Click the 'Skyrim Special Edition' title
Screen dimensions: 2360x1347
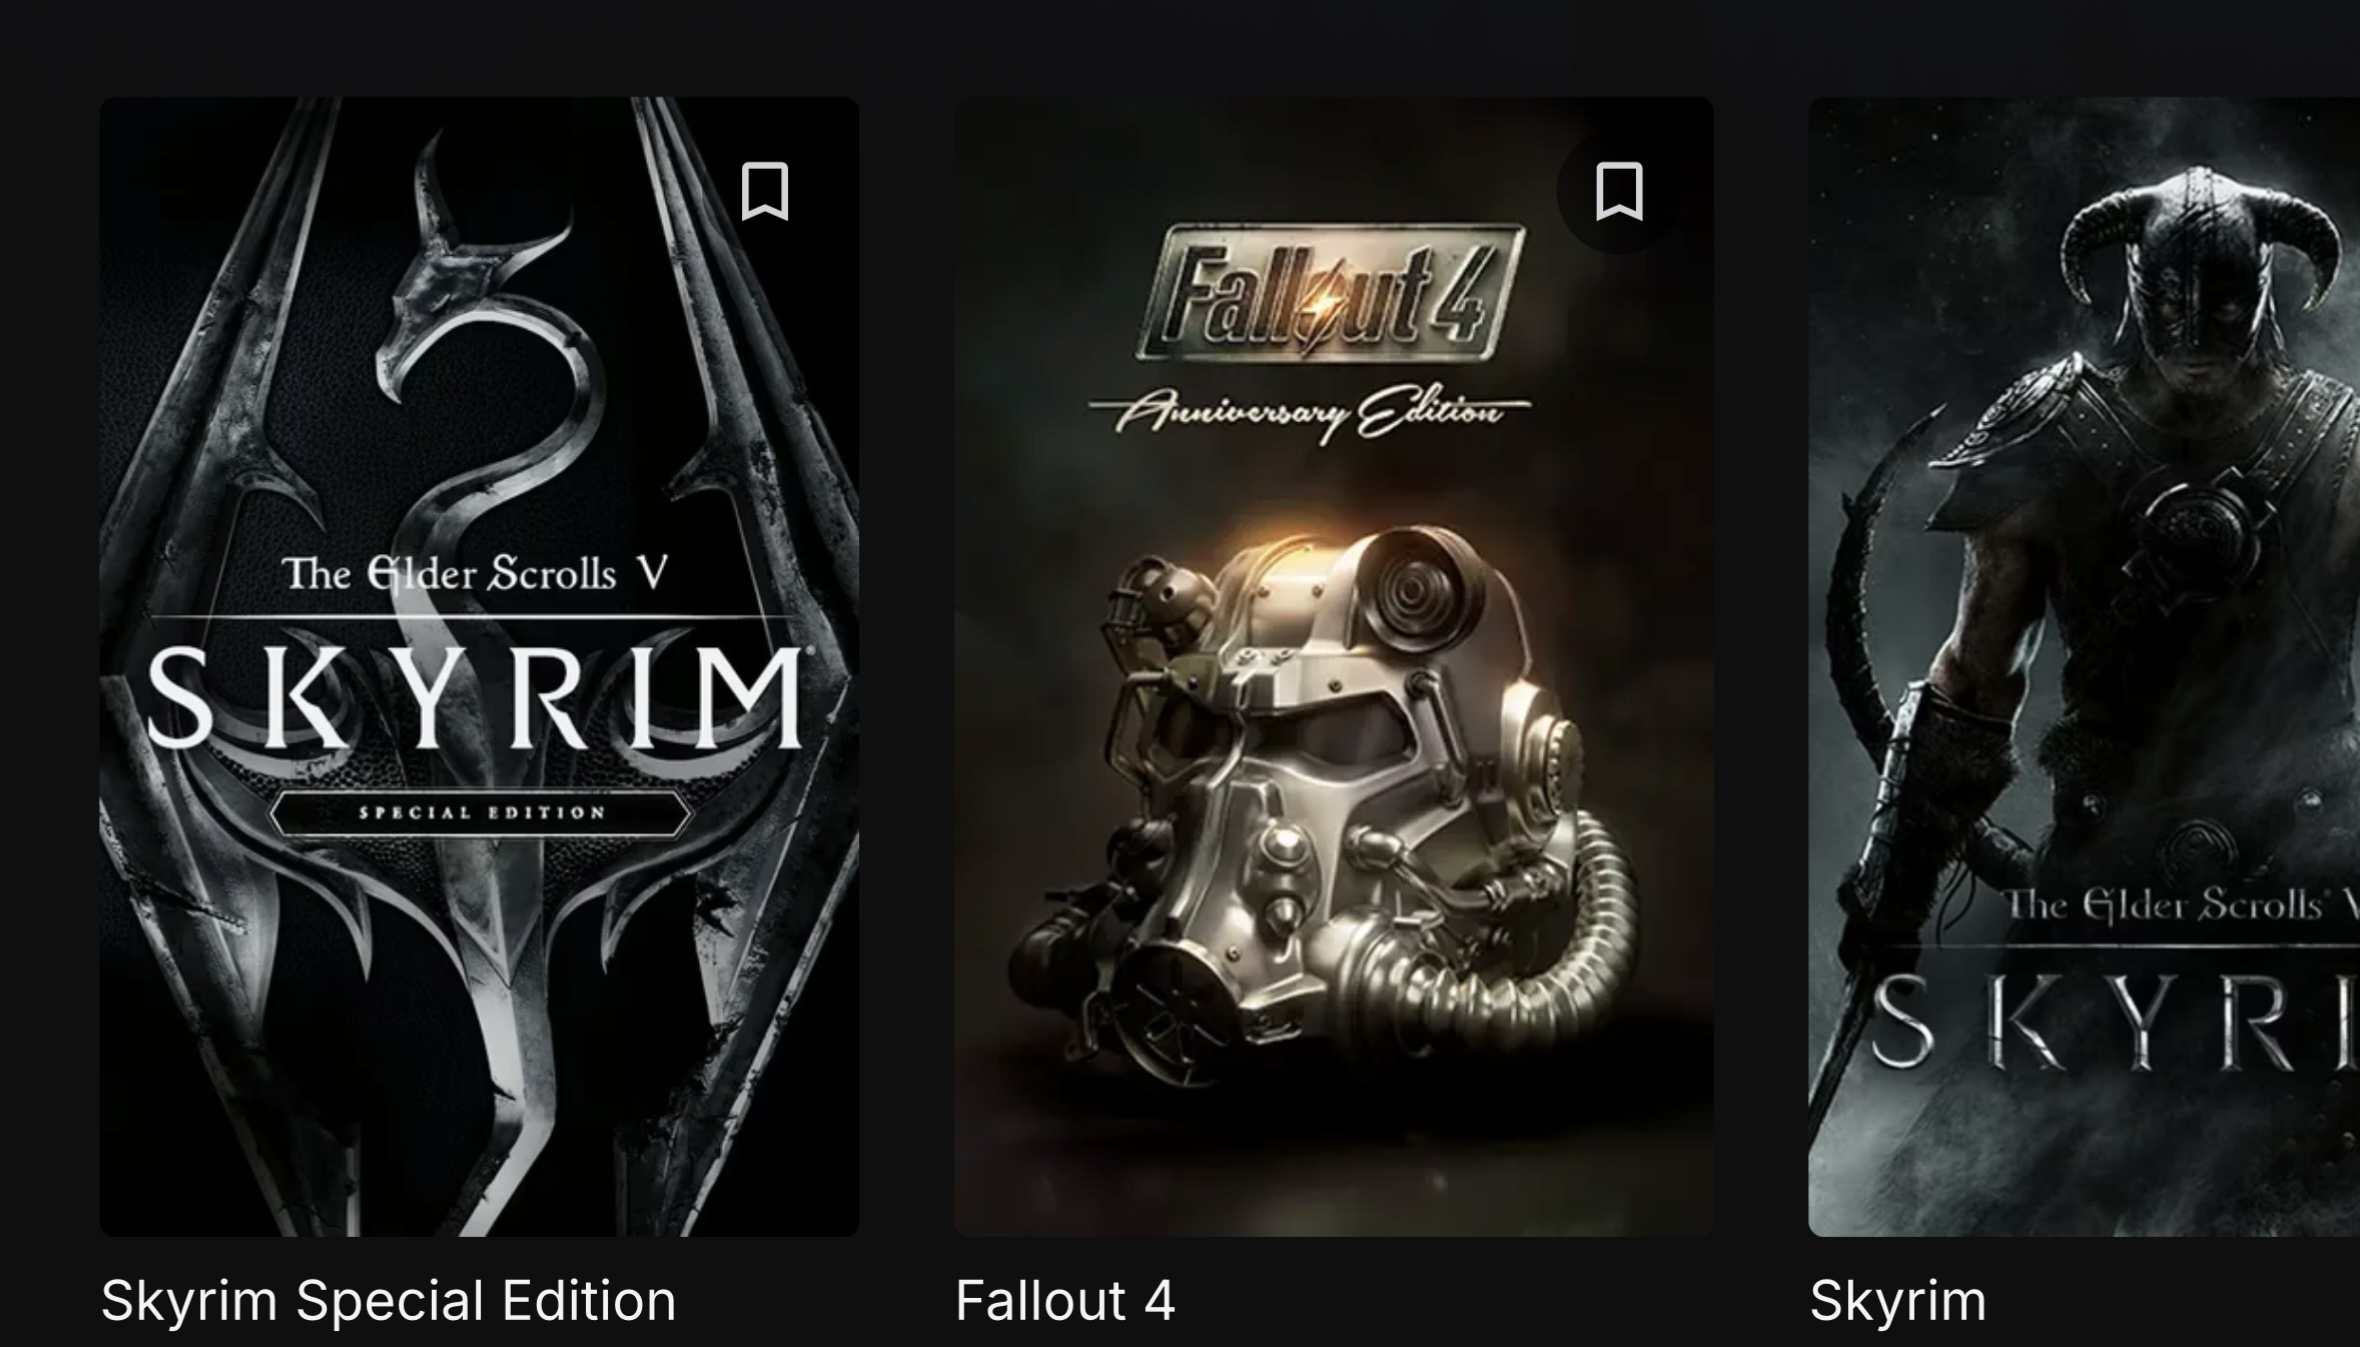click(x=388, y=1300)
